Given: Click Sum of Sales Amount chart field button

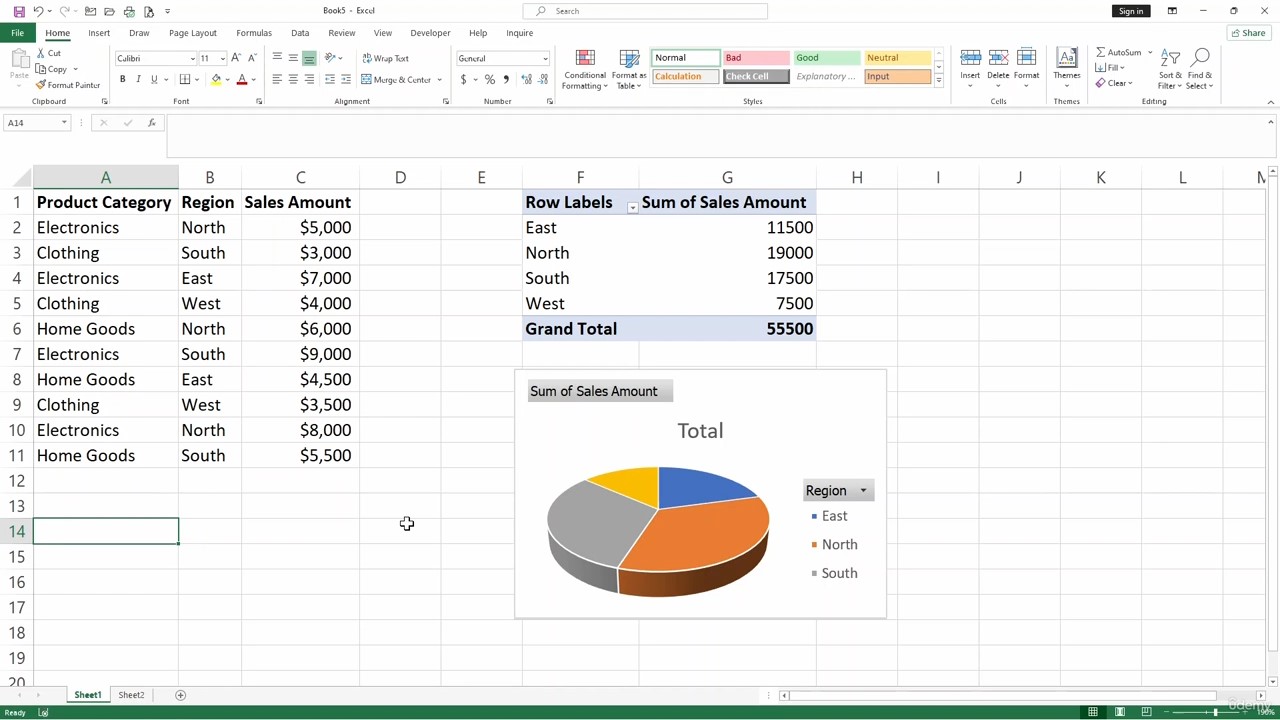Looking at the screenshot, I should (600, 391).
